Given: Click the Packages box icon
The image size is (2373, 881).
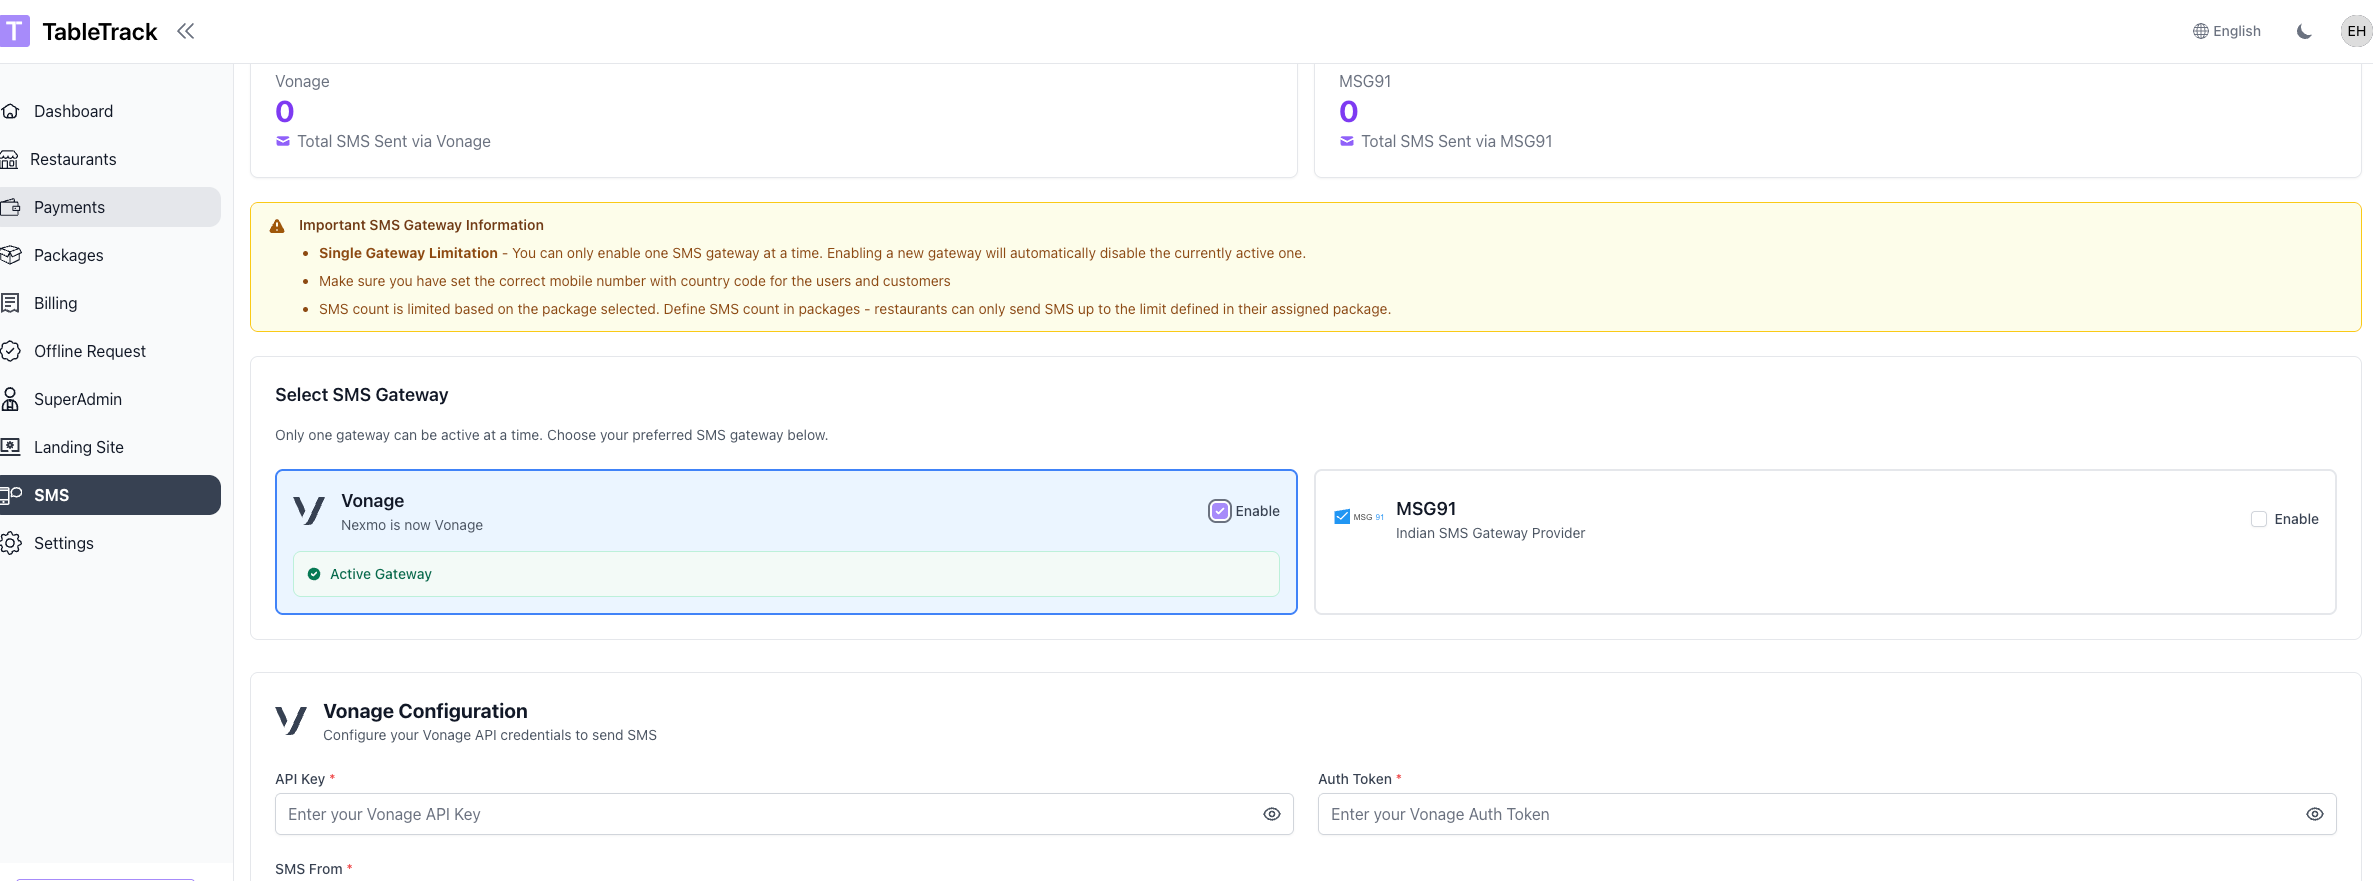Looking at the screenshot, I should point(11,255).
